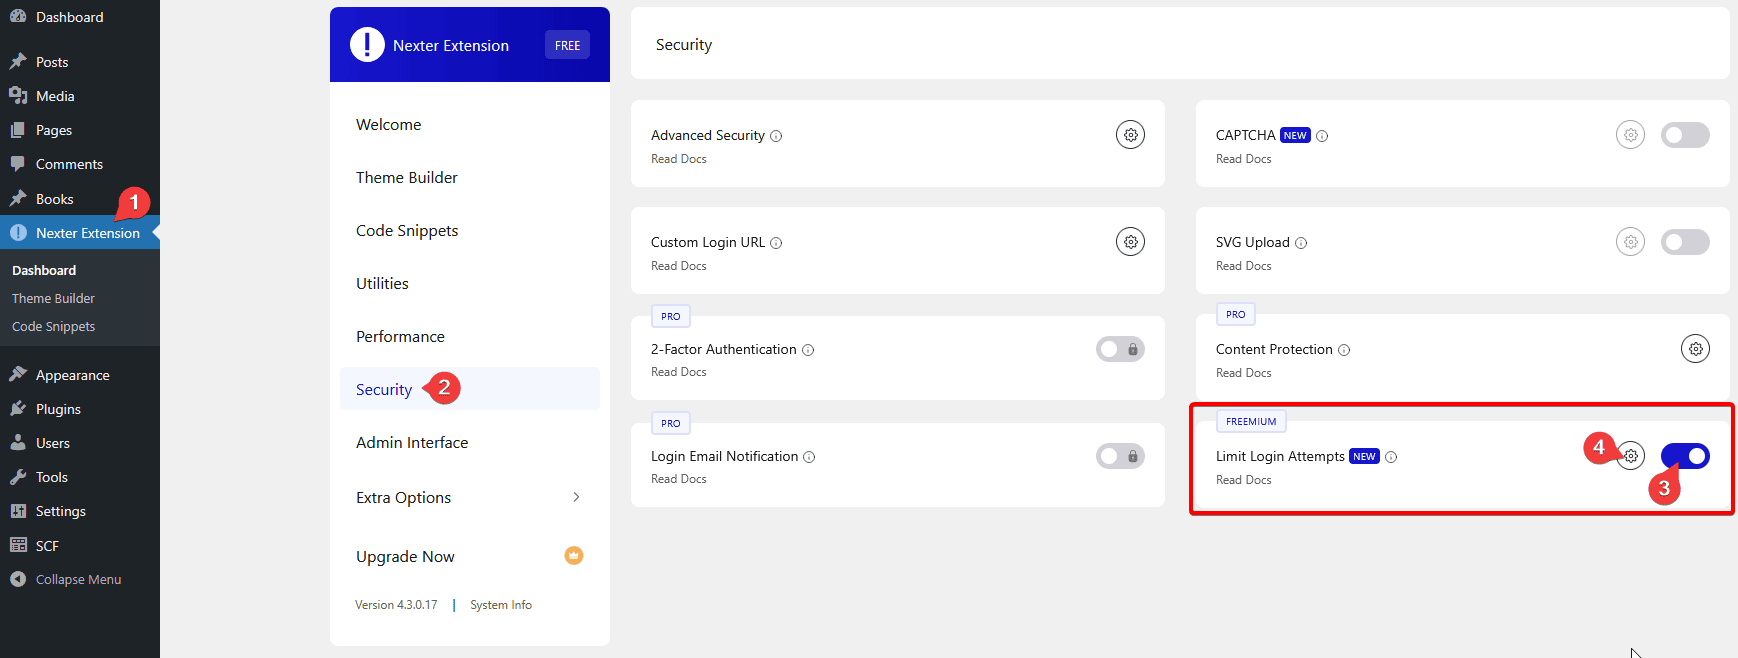Click the Posts pin icon in sidebar
Screen dimensions: 1738x658
click(18, 62)
